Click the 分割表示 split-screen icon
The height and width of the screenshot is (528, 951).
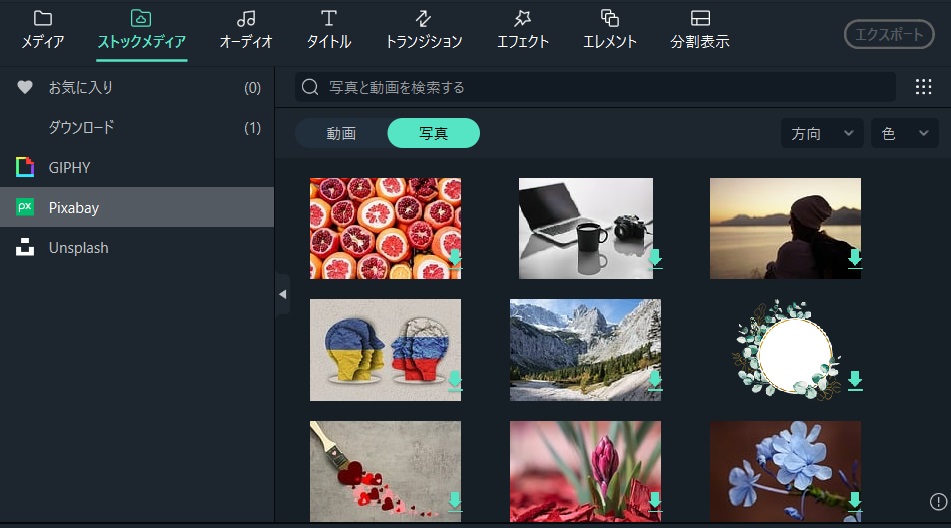[x=700, y=18]
